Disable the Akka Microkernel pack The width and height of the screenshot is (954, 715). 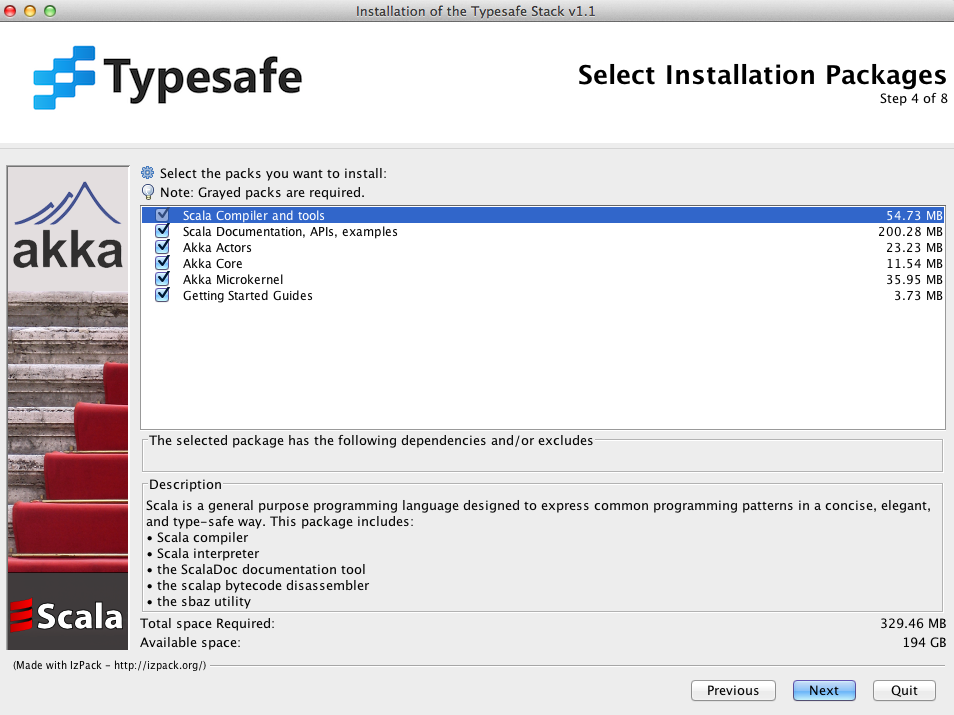coord(162,279)
